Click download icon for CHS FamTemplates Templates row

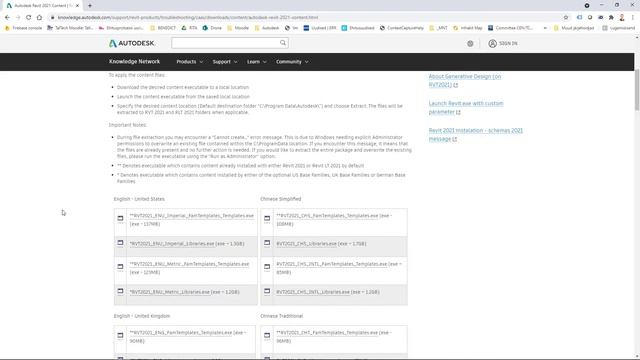pyautogui.click(x=267, y=218)
